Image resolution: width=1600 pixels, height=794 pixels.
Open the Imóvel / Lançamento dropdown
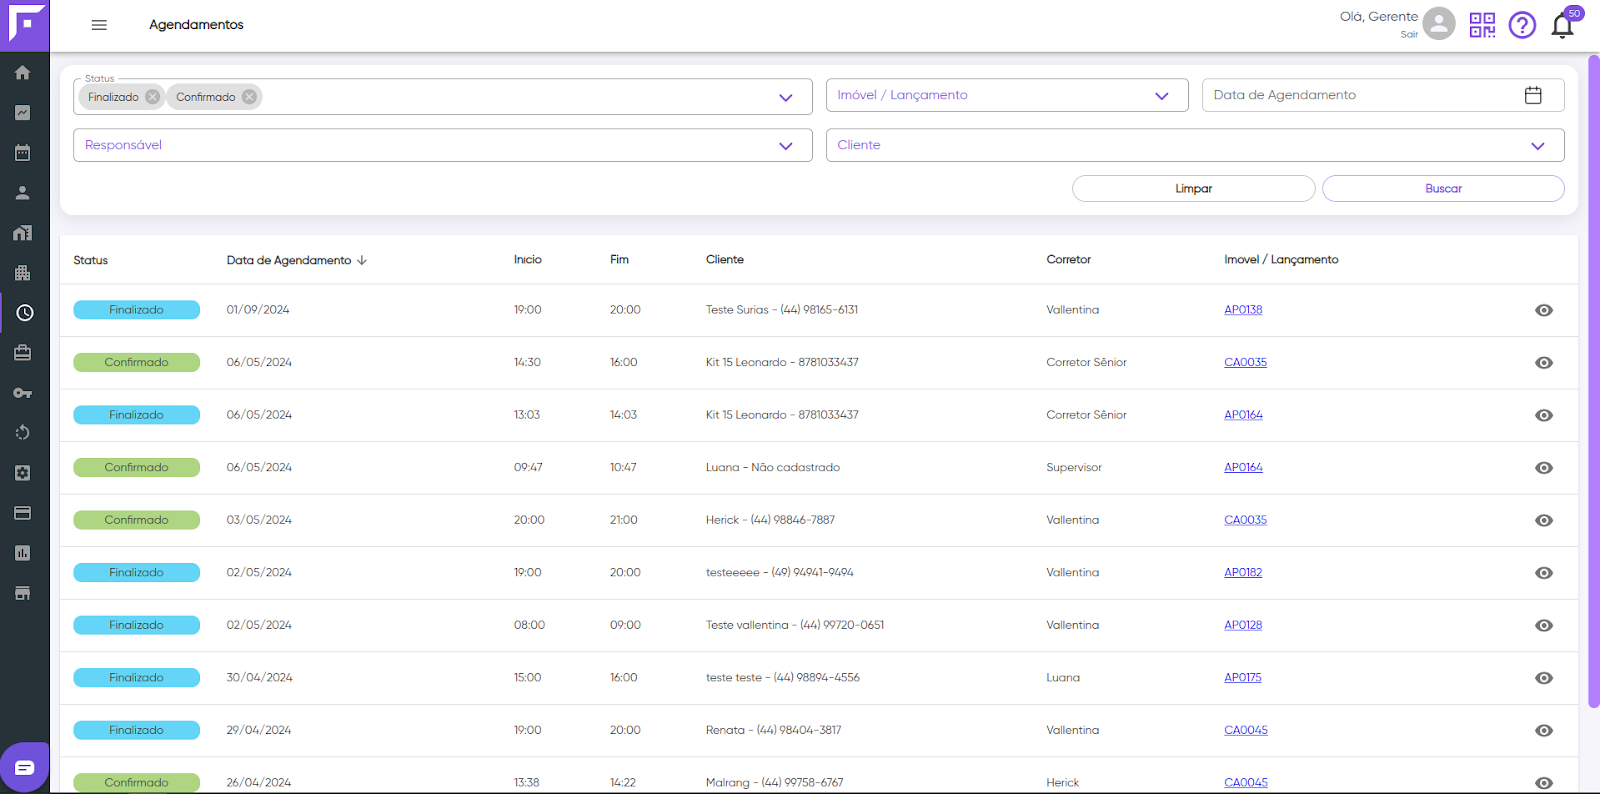[1007, 95]
